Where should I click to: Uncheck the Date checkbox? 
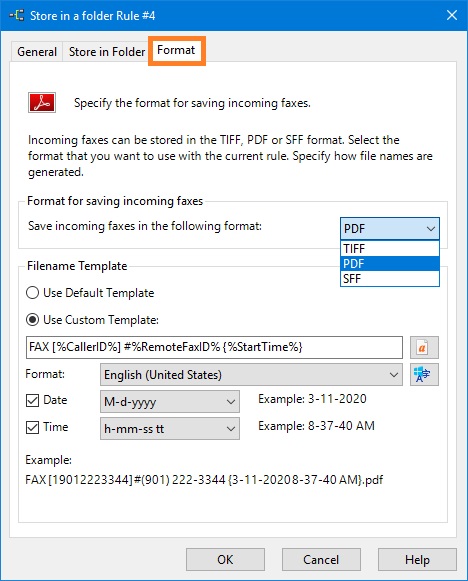click(33, 401)
